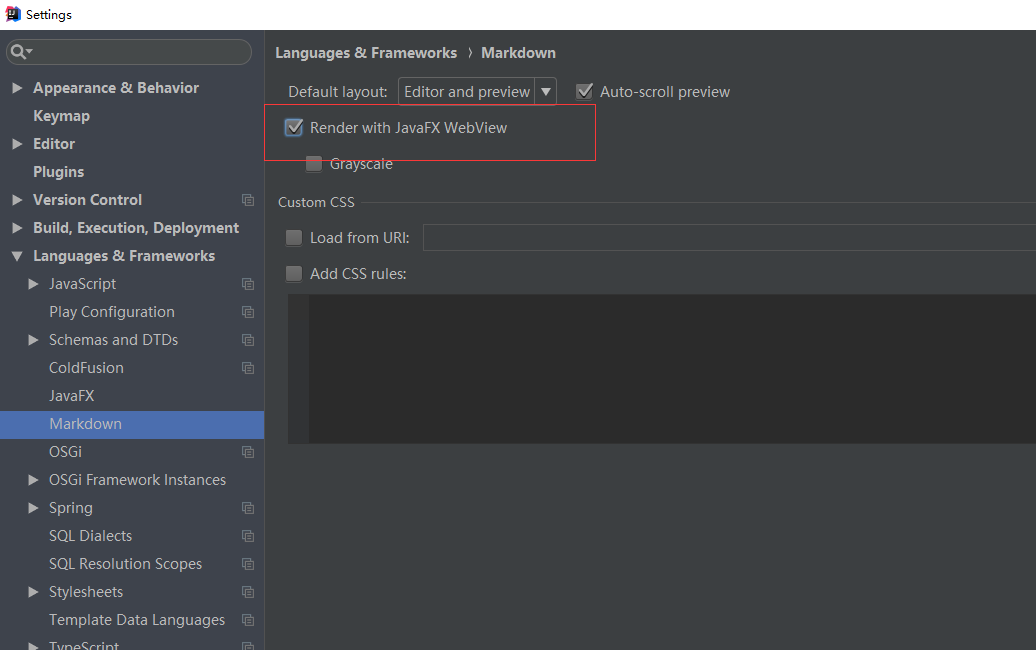The height and width of the screenshot is (650, 1036).
Task: Enable Load from URI checkbox
Action: click(x=294, y=238)
